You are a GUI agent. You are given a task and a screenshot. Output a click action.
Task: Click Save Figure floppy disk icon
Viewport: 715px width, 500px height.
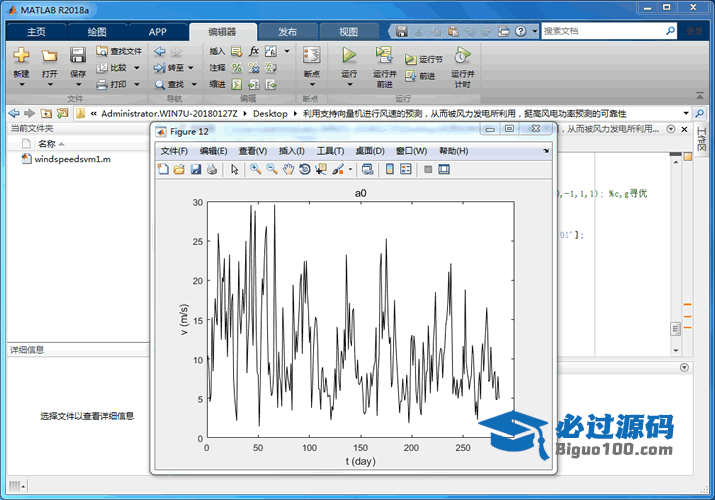tap(196, 169)
